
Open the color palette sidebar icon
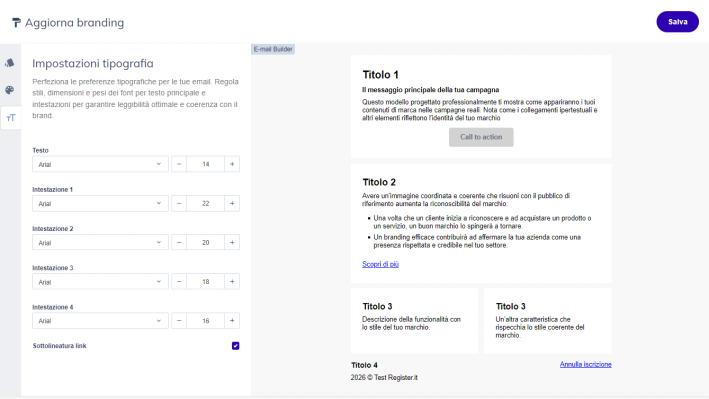9,90
